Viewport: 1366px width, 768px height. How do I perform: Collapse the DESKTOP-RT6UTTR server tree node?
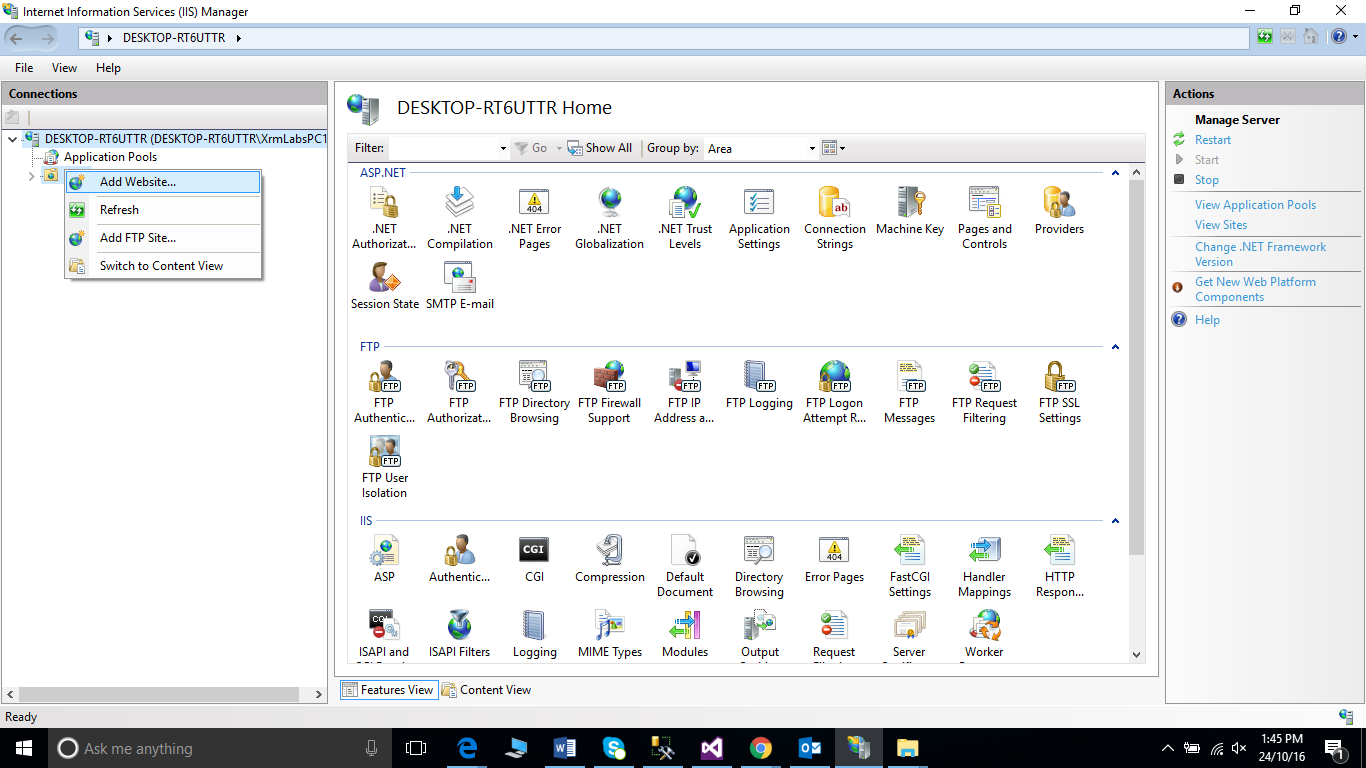pyautogui.click(x=12, y=139)
